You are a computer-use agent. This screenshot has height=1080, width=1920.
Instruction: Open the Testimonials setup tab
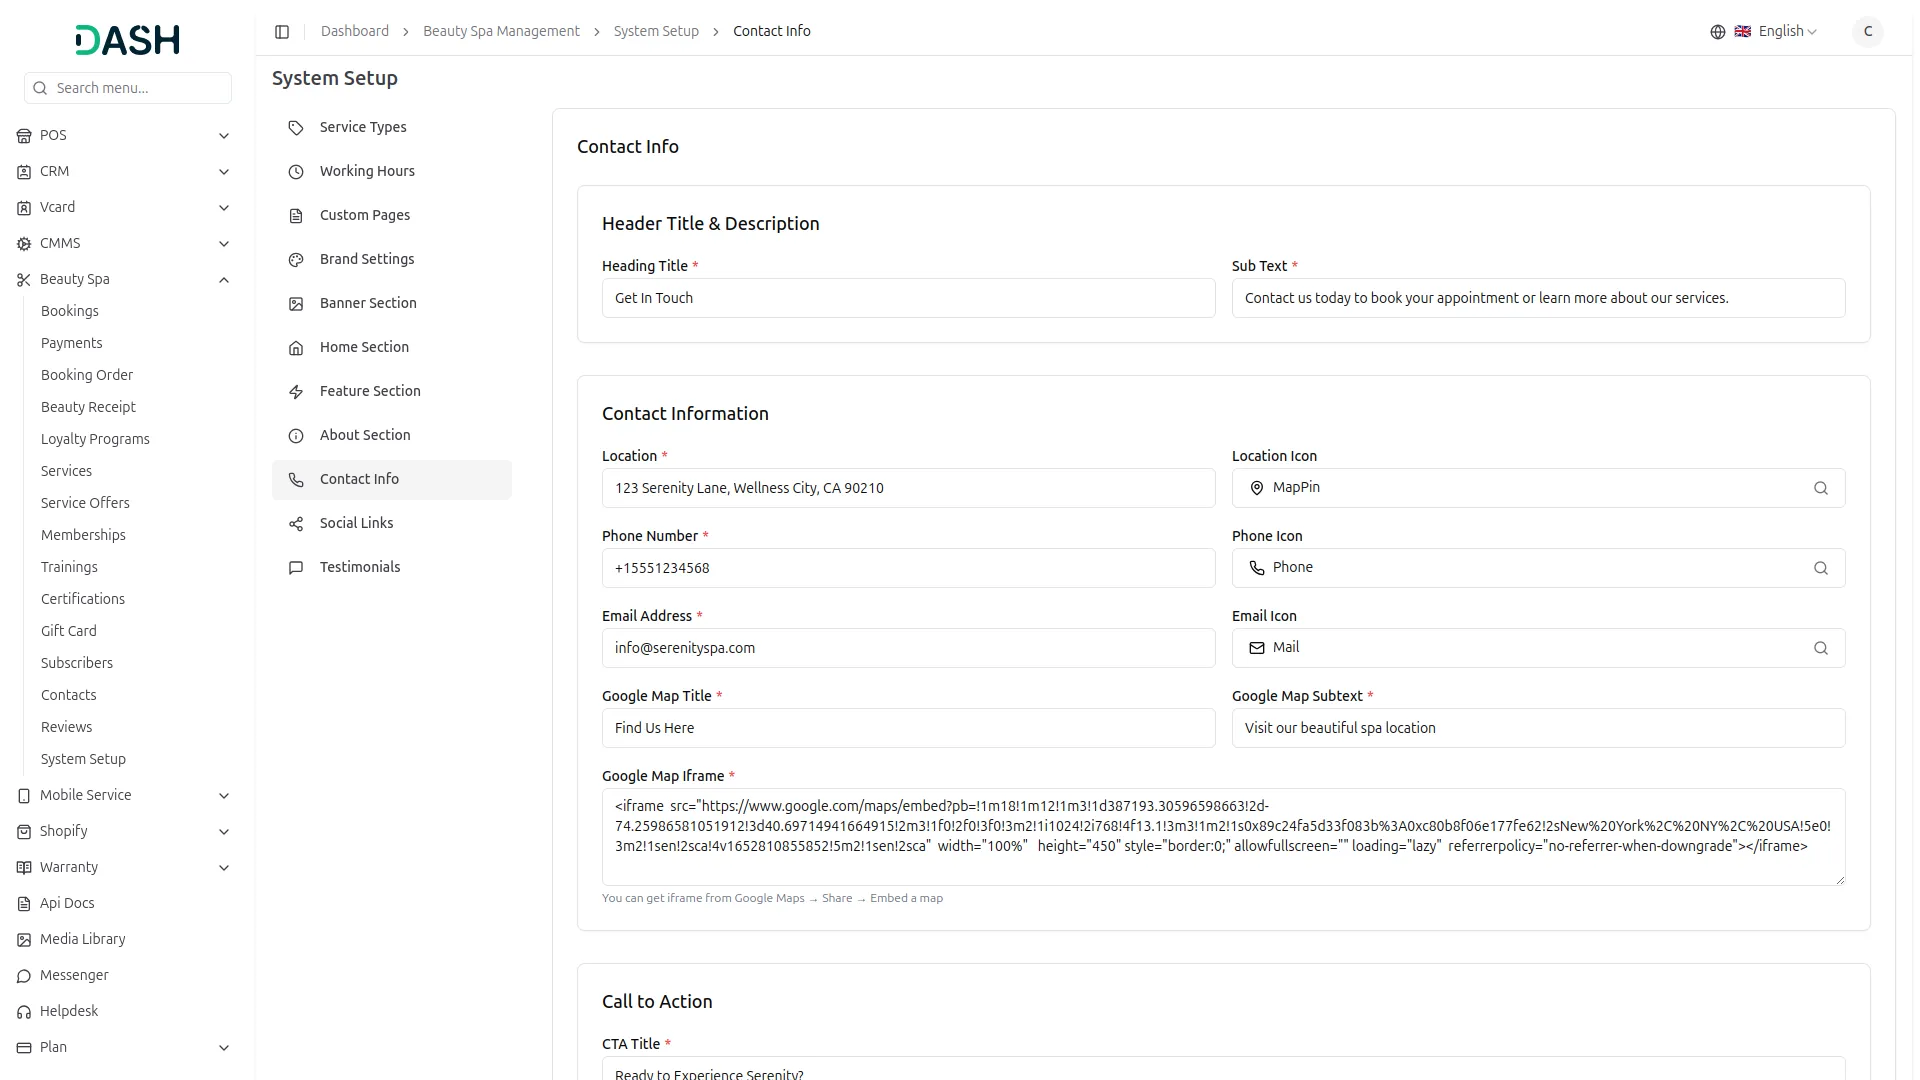tap(359, 567)
